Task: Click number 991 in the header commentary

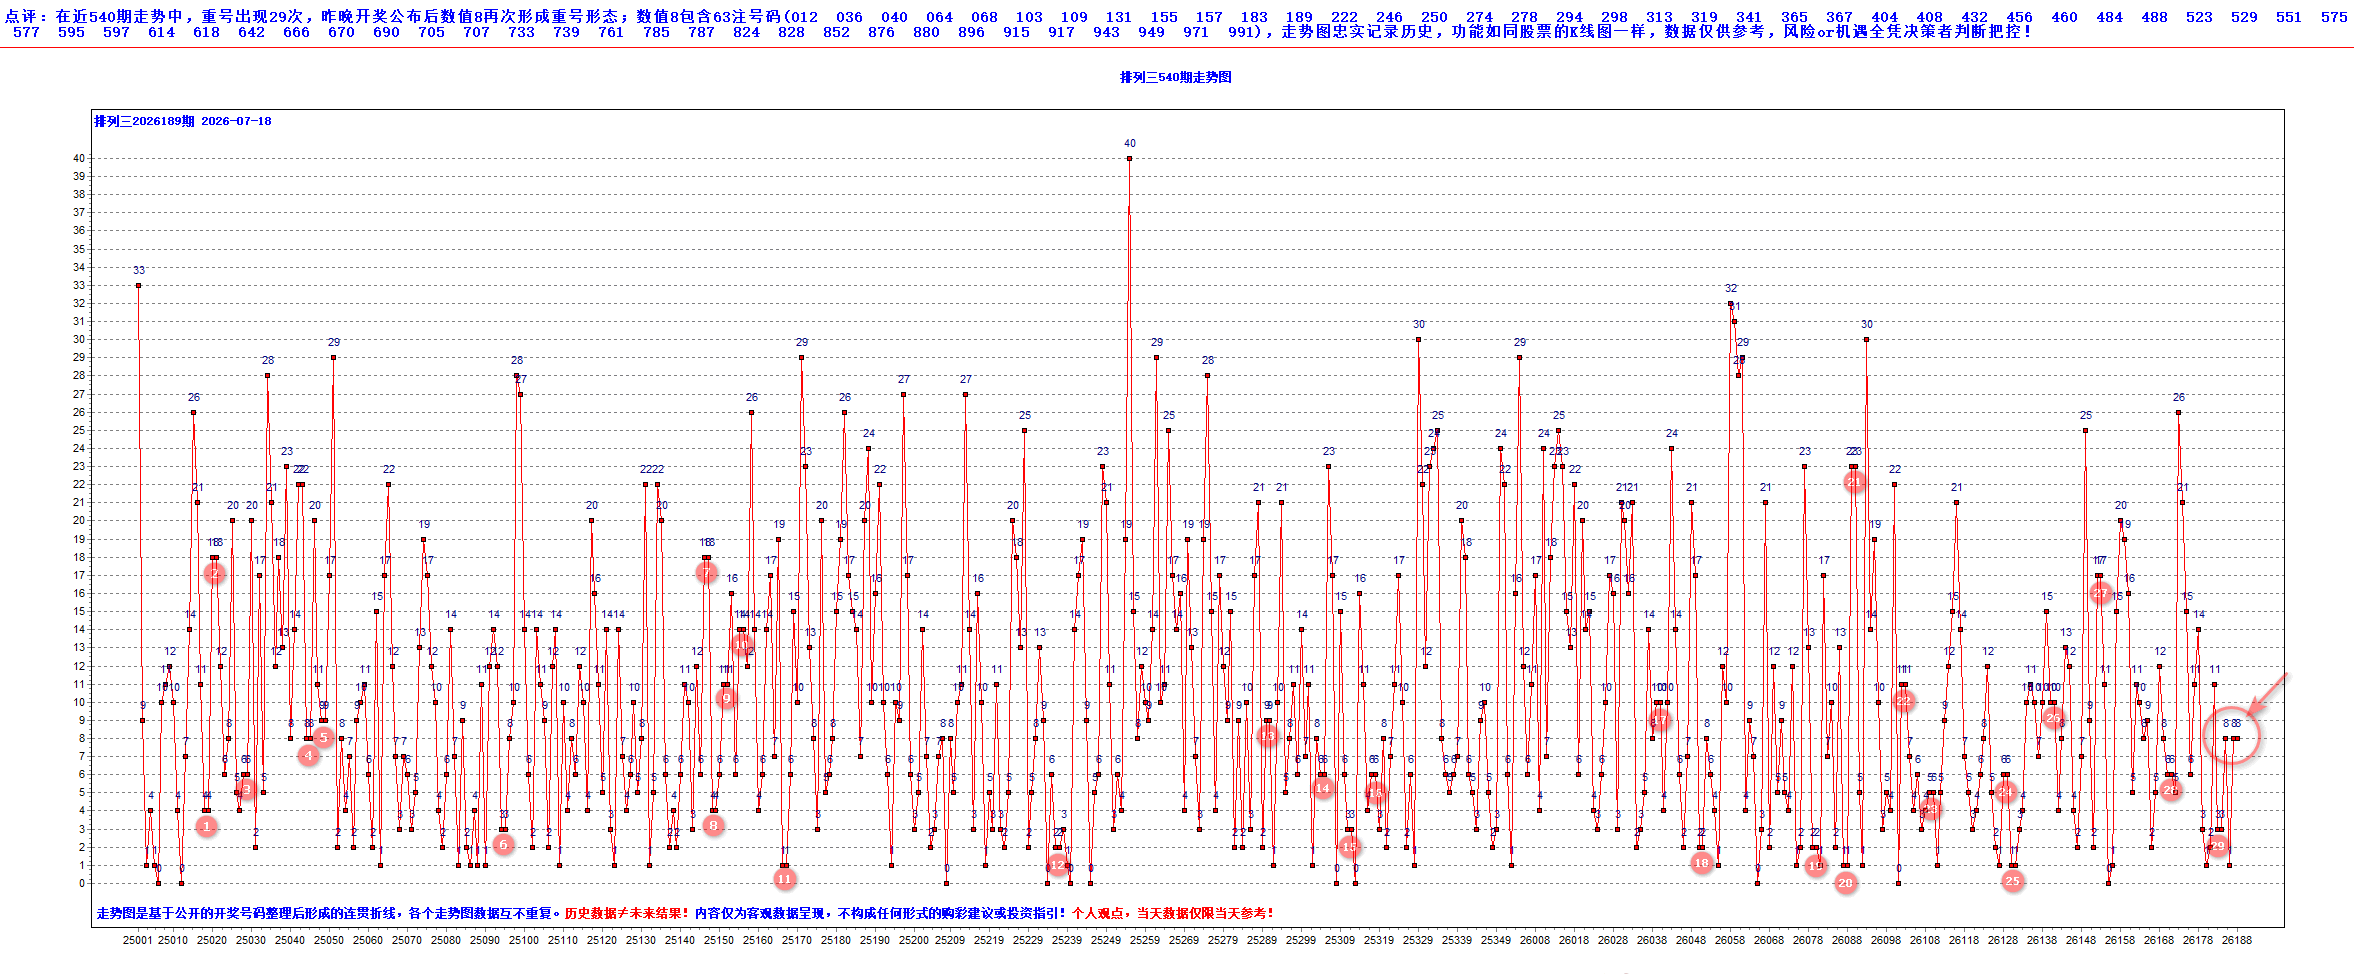Action: 1241,32
